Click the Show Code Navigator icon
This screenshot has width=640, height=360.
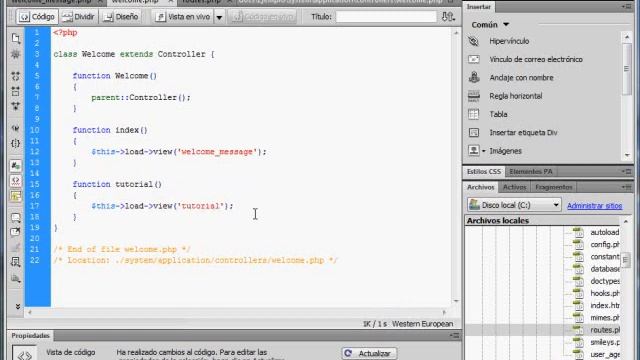pos(16,54)
